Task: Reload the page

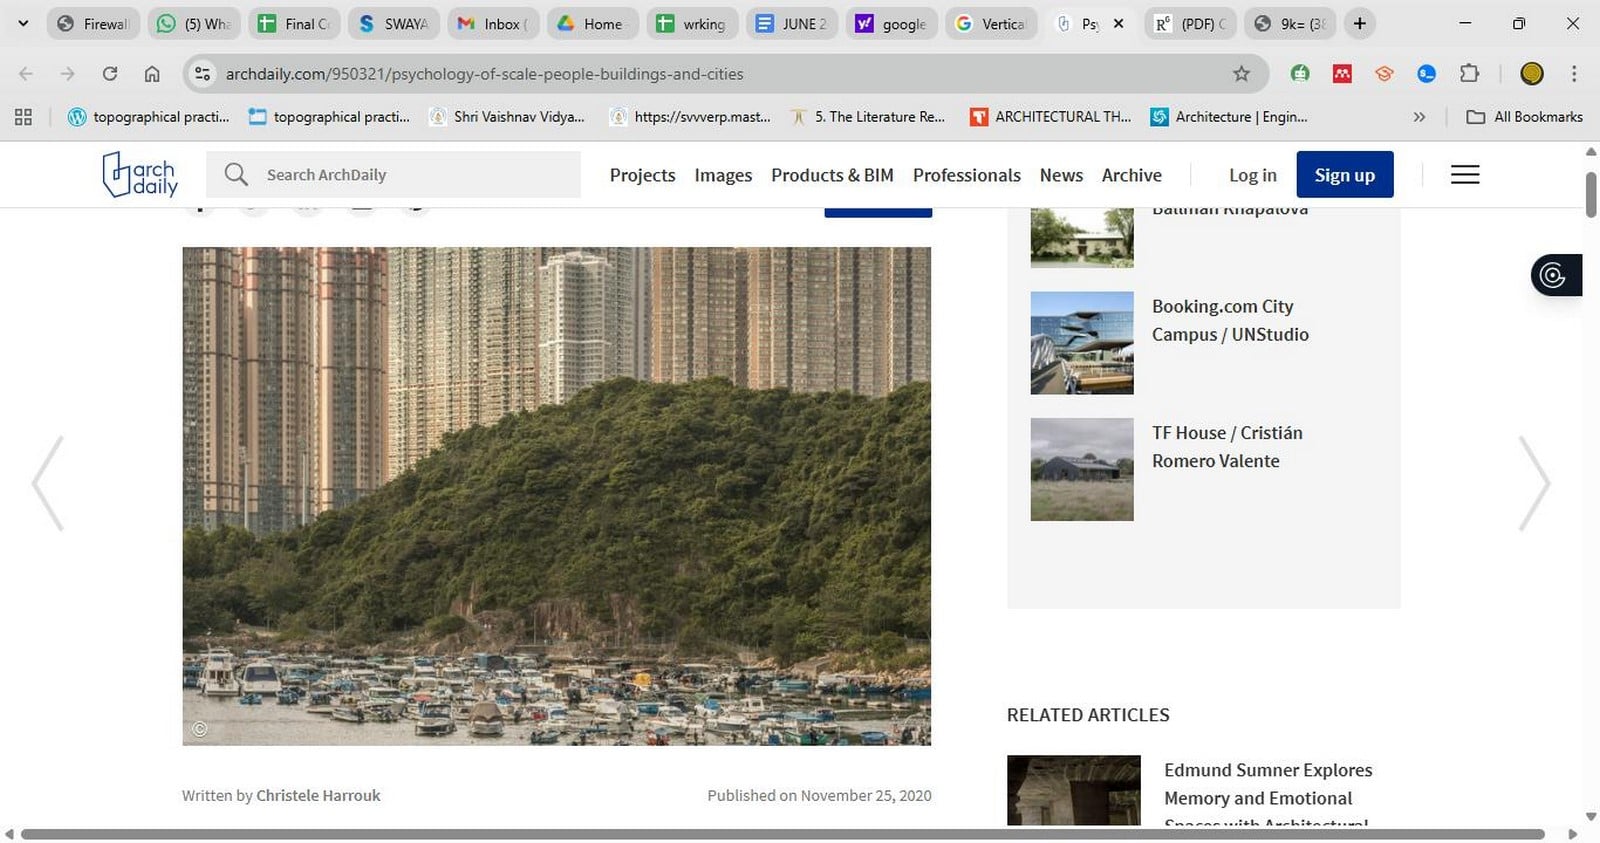Action: tap(110, 74)
